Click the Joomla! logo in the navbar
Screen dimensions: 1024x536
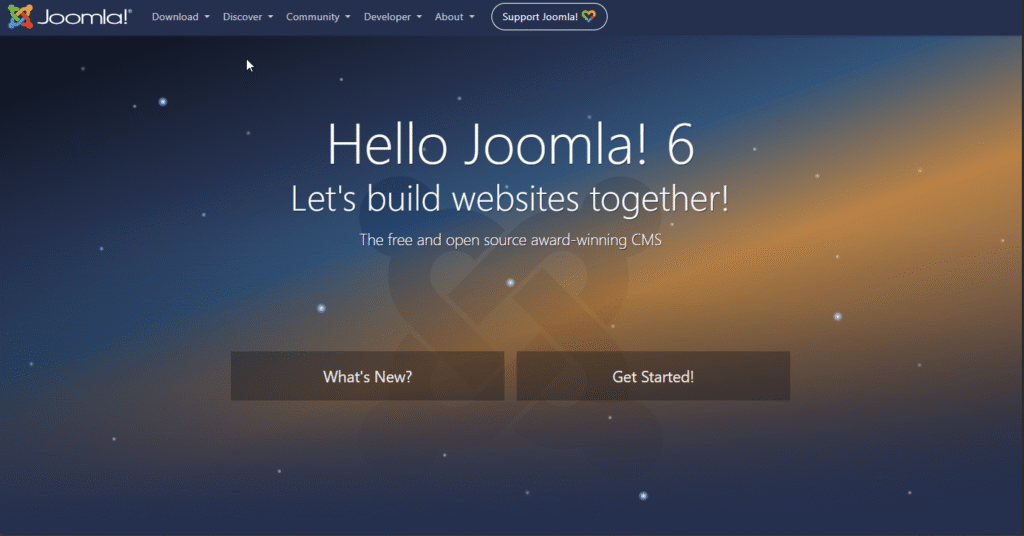(x=69, y=16)
